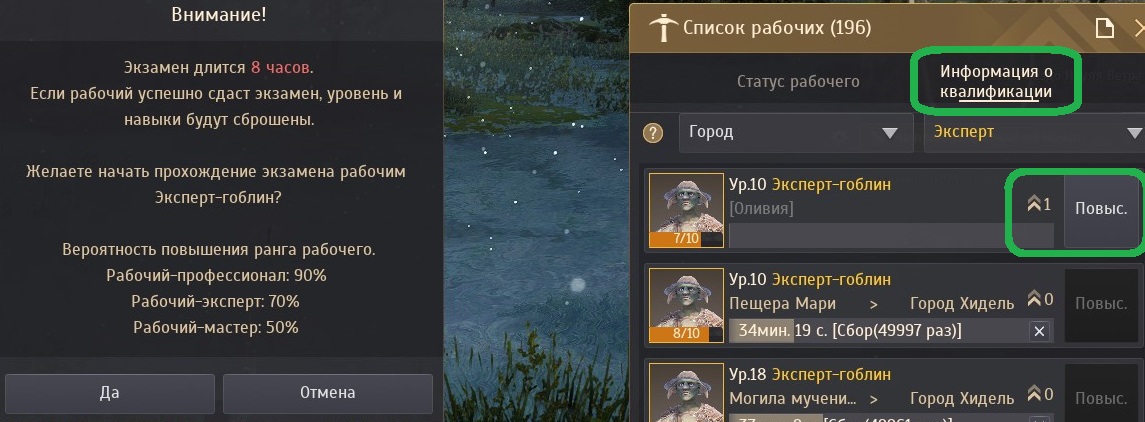This screenshot has height=422, width=1145.
Task: Expand the Эксперт grade dropdown
Action: pyautogui.click(x=1034, y=133)
